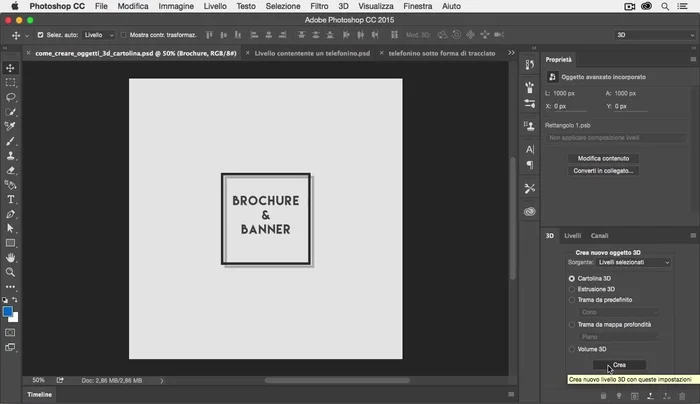
Task: Select the Brush tool
Action: click(11, 141)
